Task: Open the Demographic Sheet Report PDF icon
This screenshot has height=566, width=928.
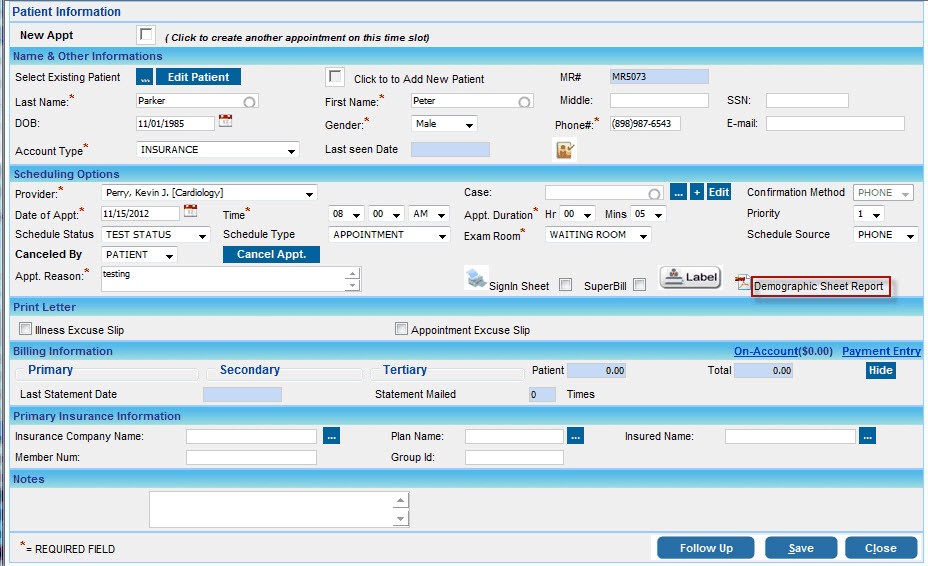Action: coord(742,284)
